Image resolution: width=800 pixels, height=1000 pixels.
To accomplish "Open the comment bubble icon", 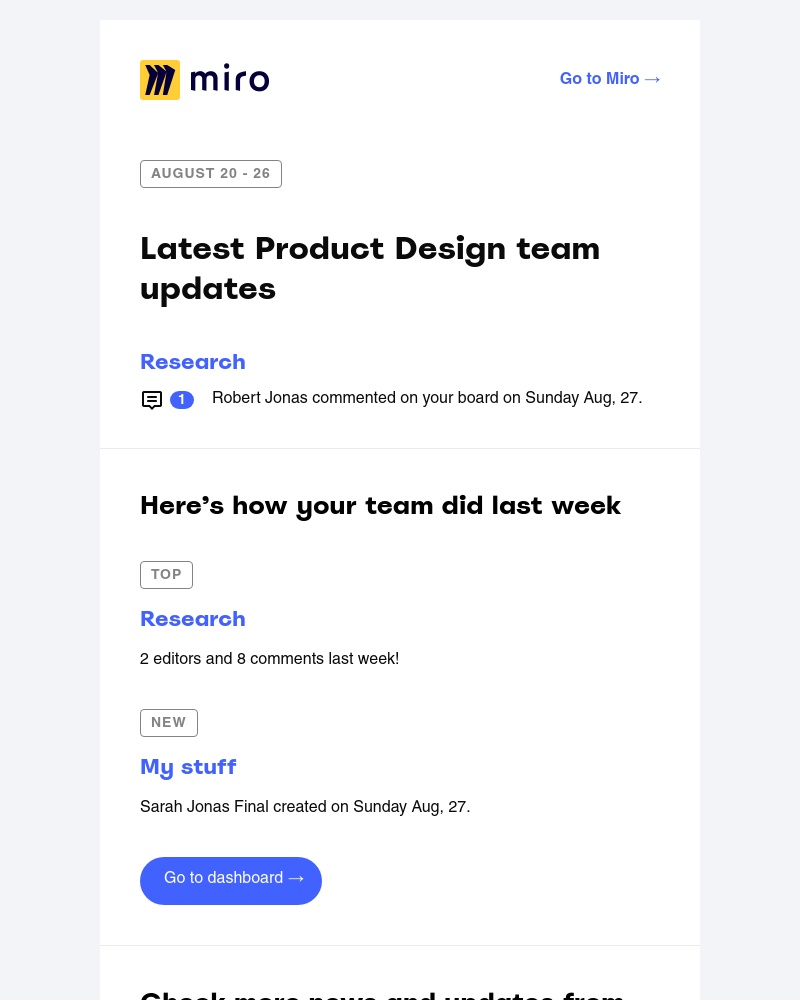I will [152, 399].
